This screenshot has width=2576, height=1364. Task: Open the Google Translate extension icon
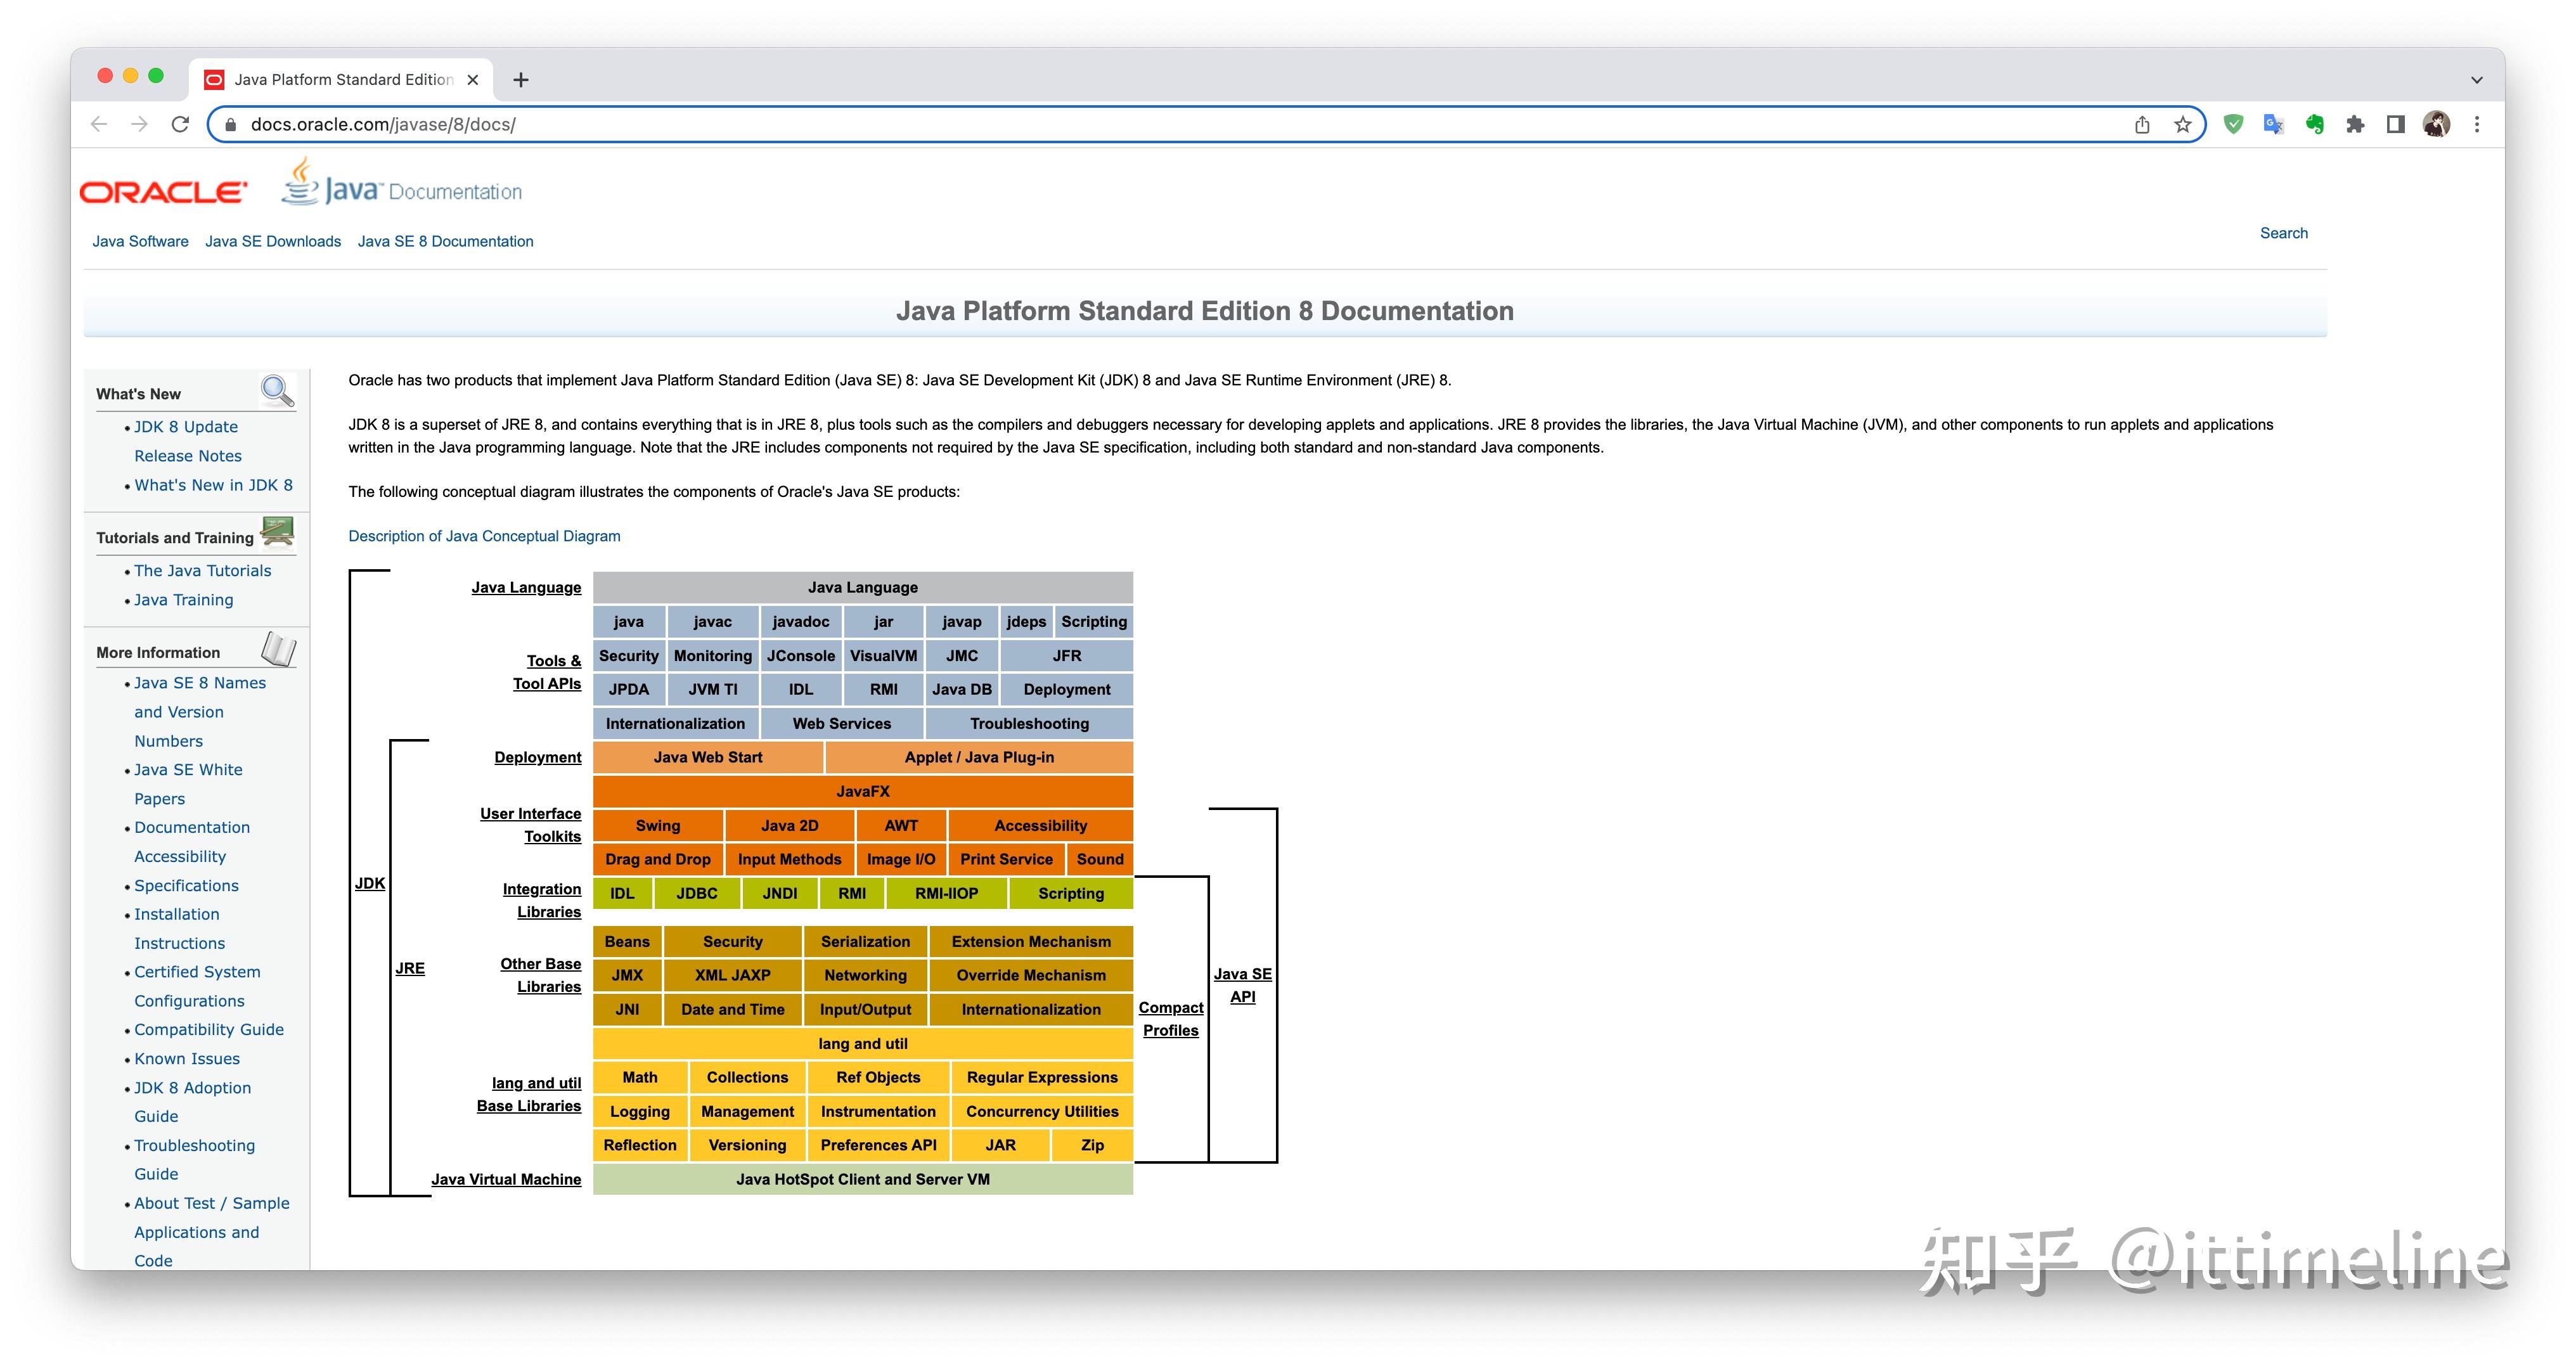click(2273, 124)
